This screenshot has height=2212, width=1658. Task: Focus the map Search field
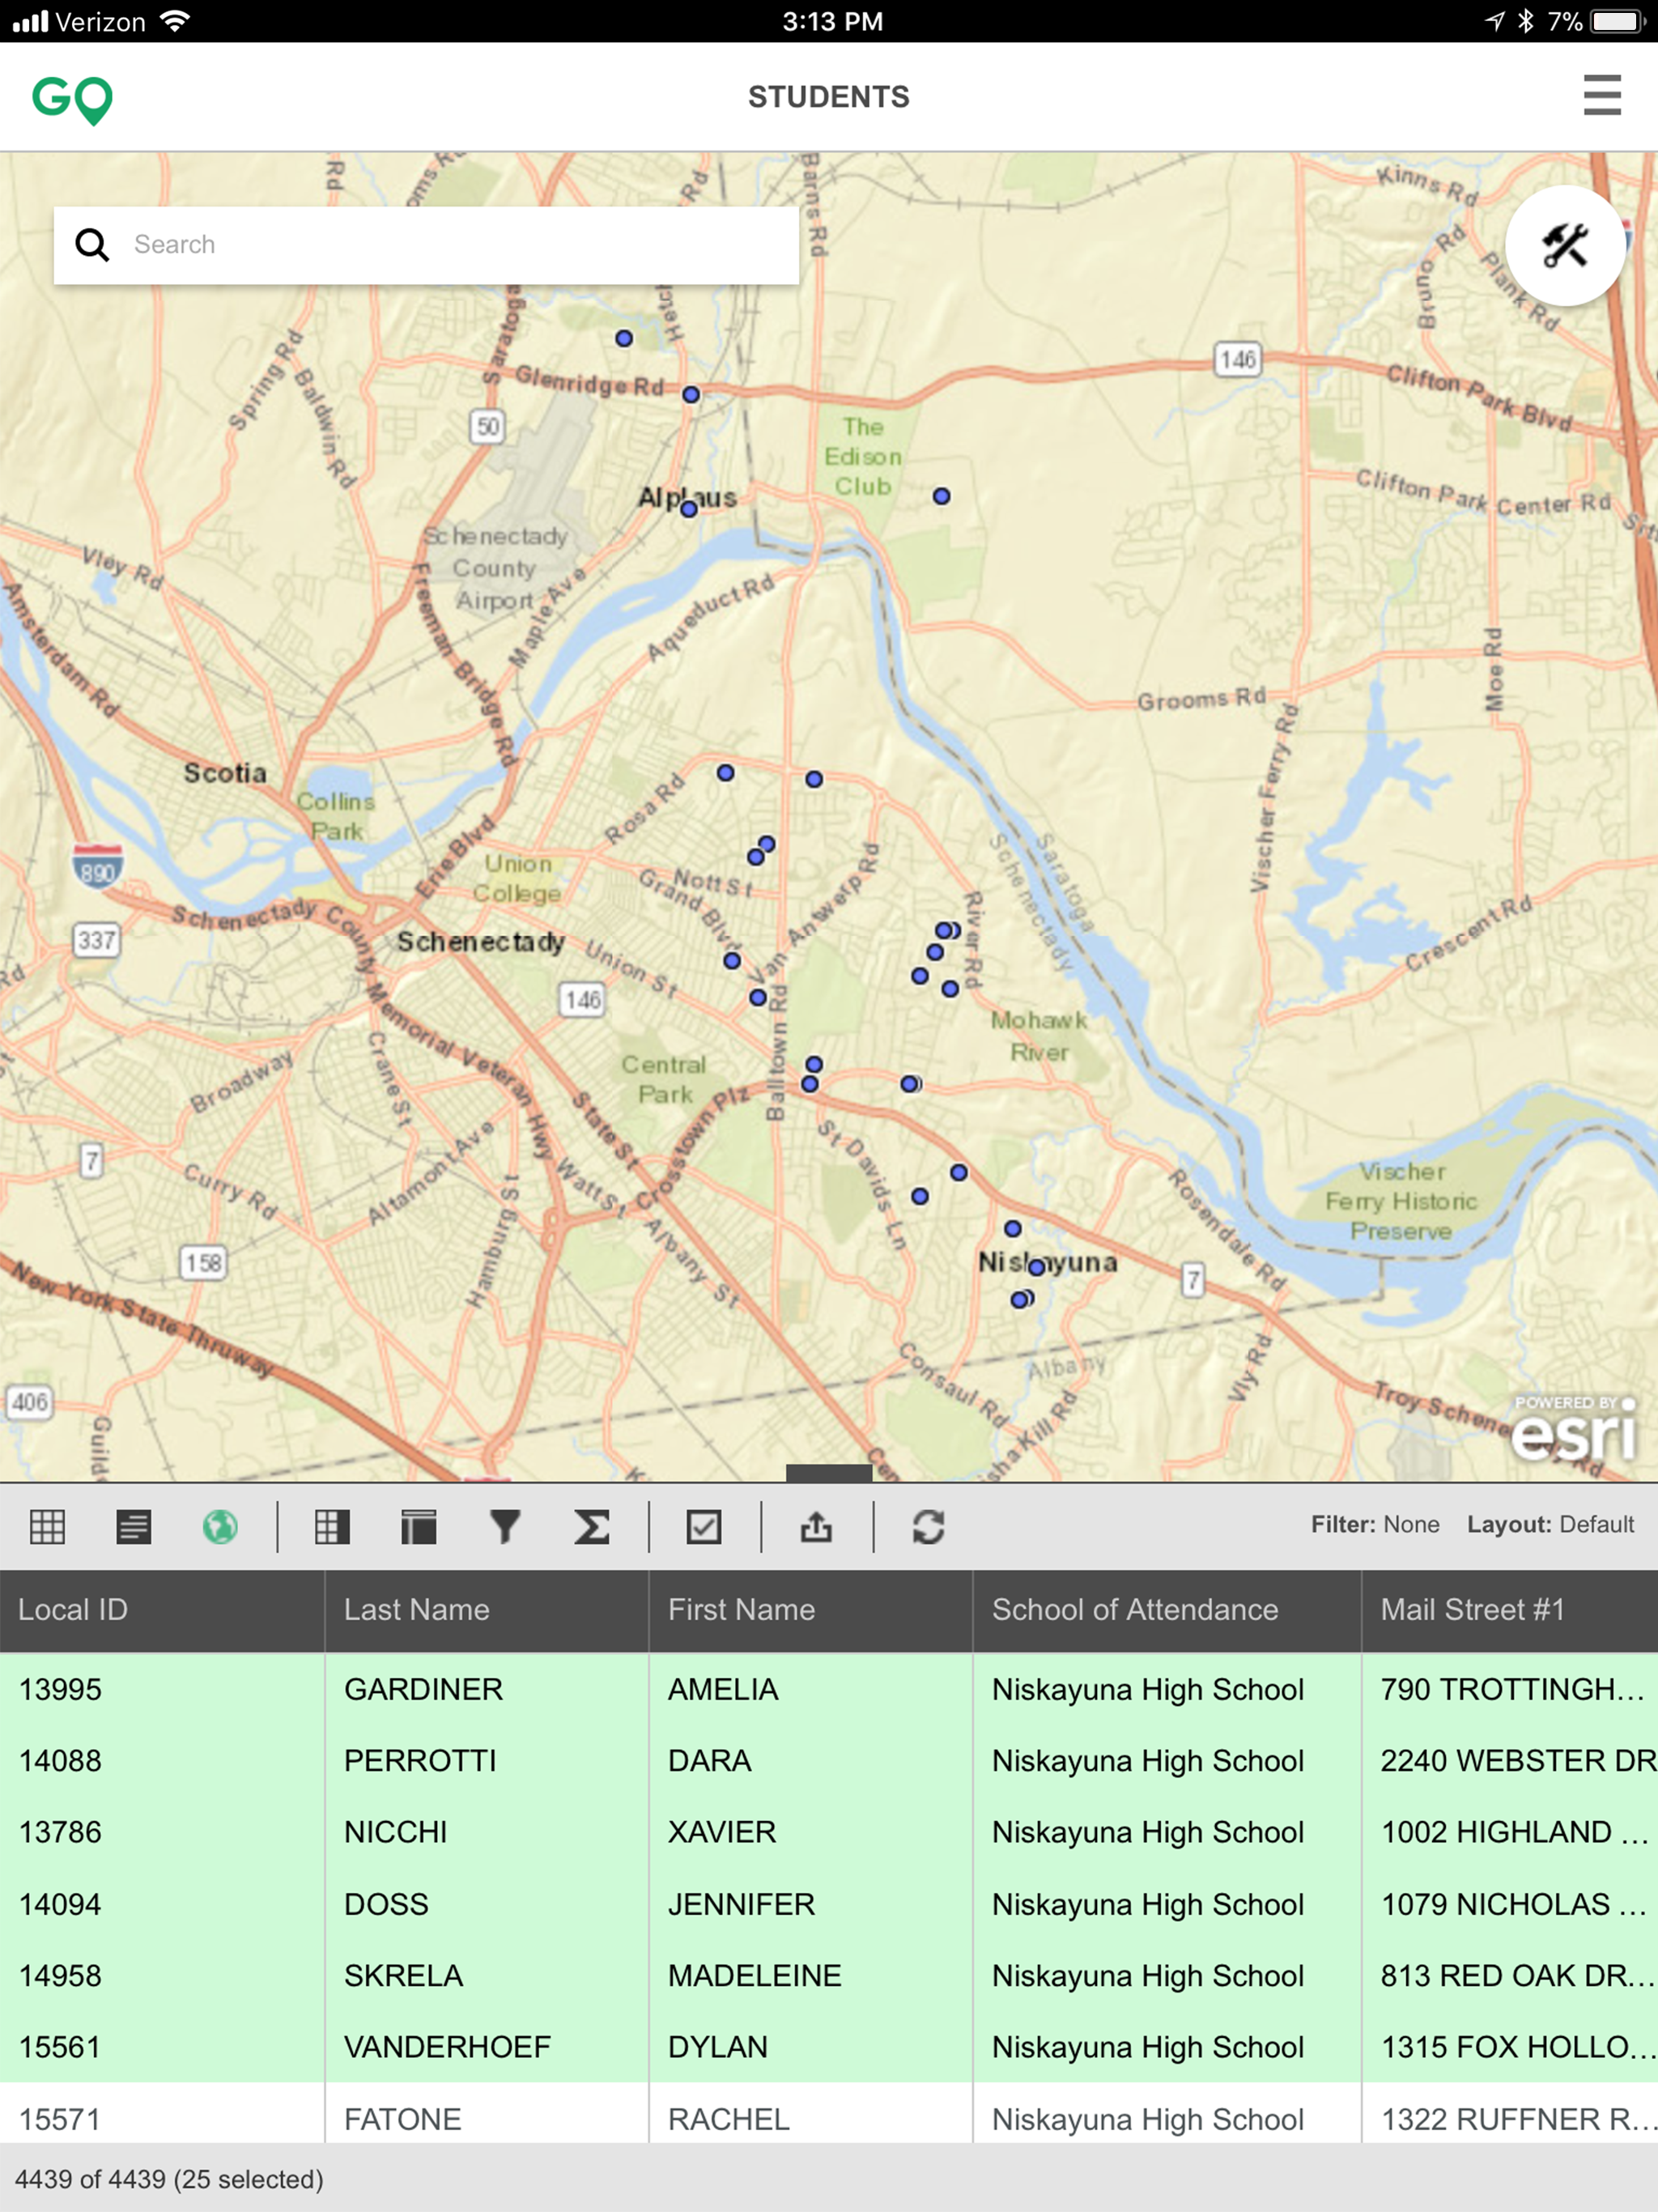pos(426,245)
